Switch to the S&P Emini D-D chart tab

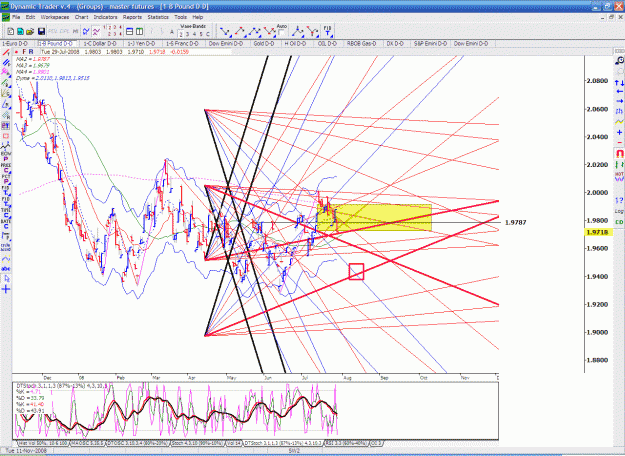click(430, 43)
